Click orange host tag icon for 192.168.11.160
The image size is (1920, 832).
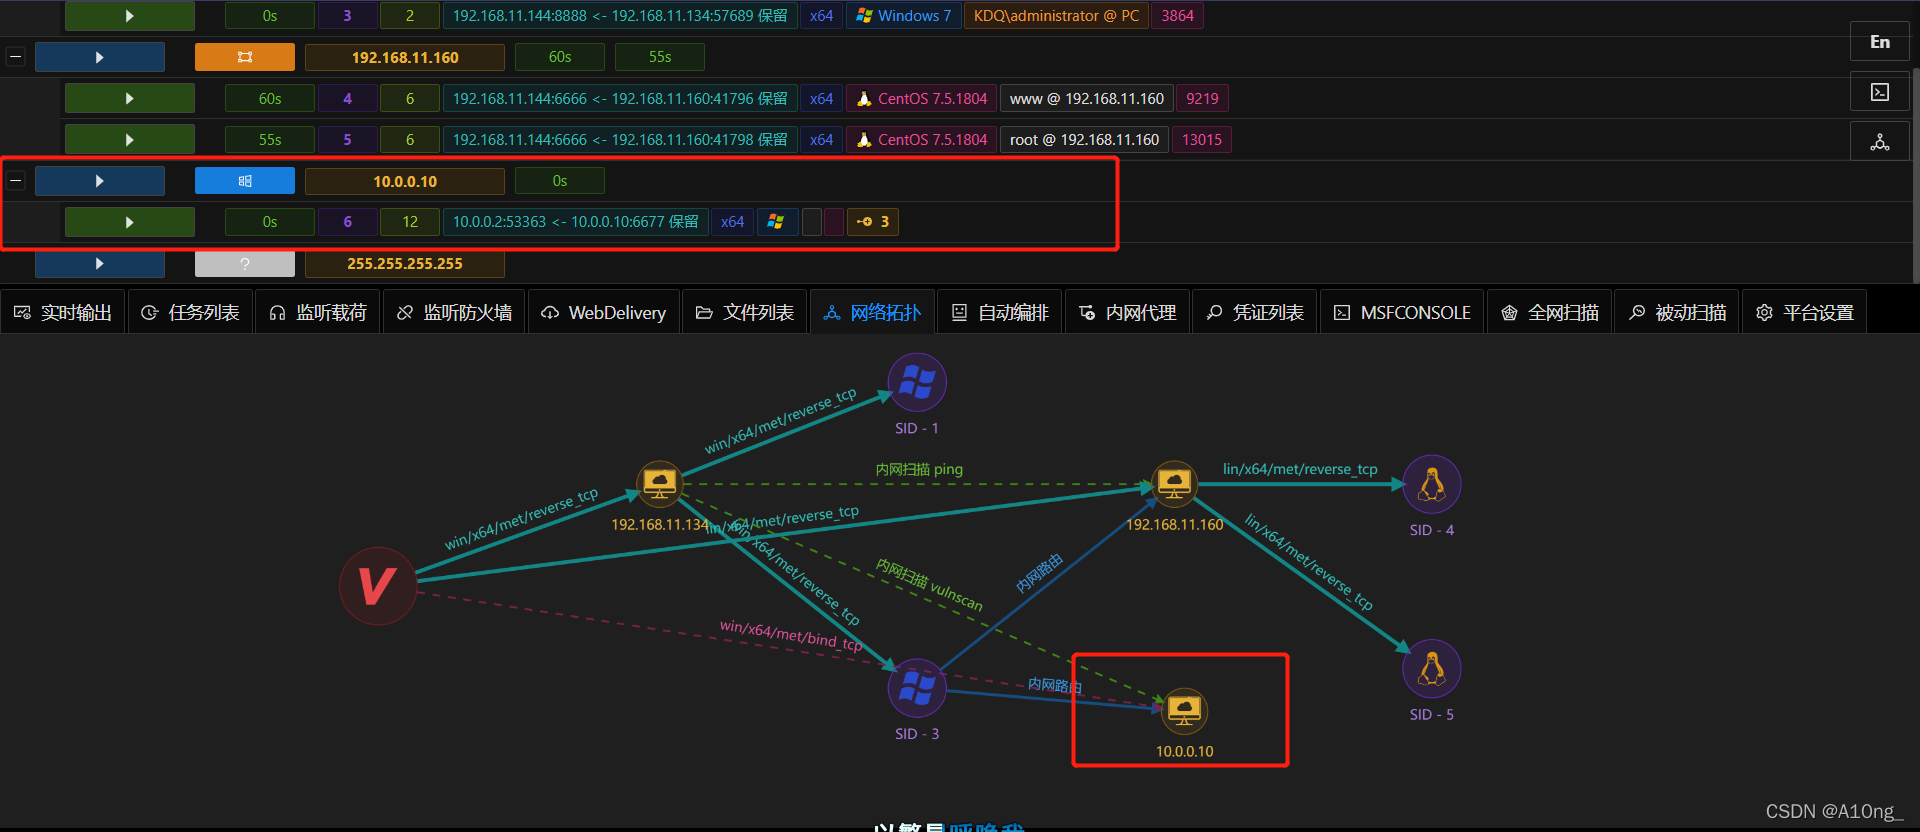tap(245, 57)
